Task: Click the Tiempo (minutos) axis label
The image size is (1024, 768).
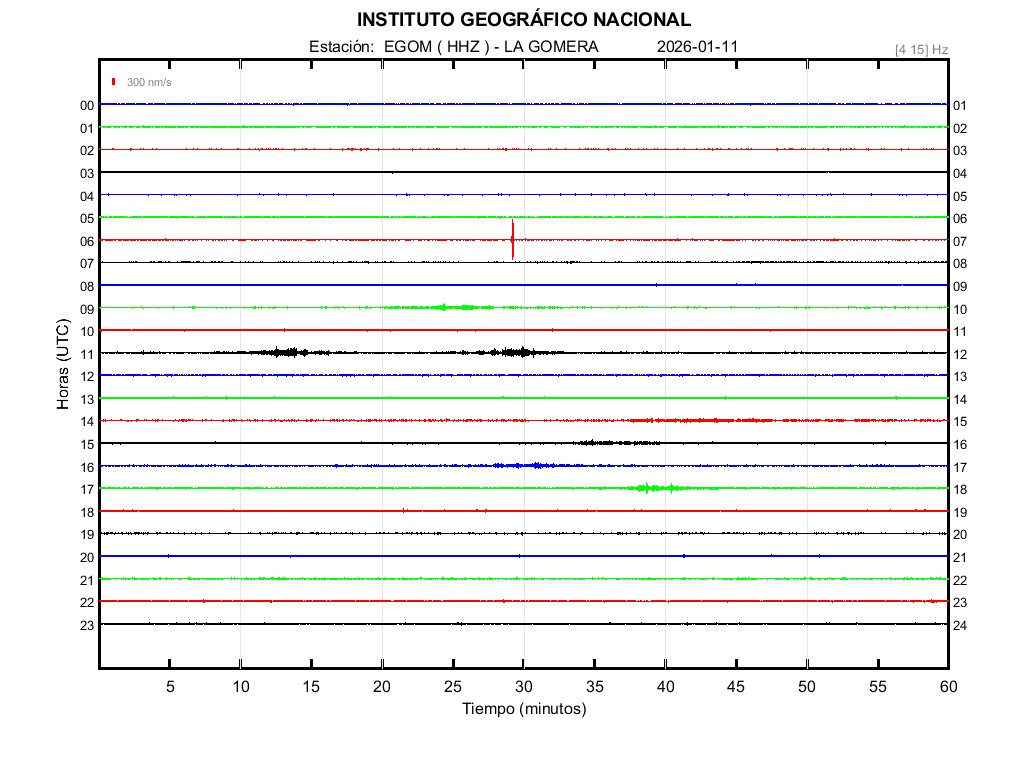Action: pos(523,709)
